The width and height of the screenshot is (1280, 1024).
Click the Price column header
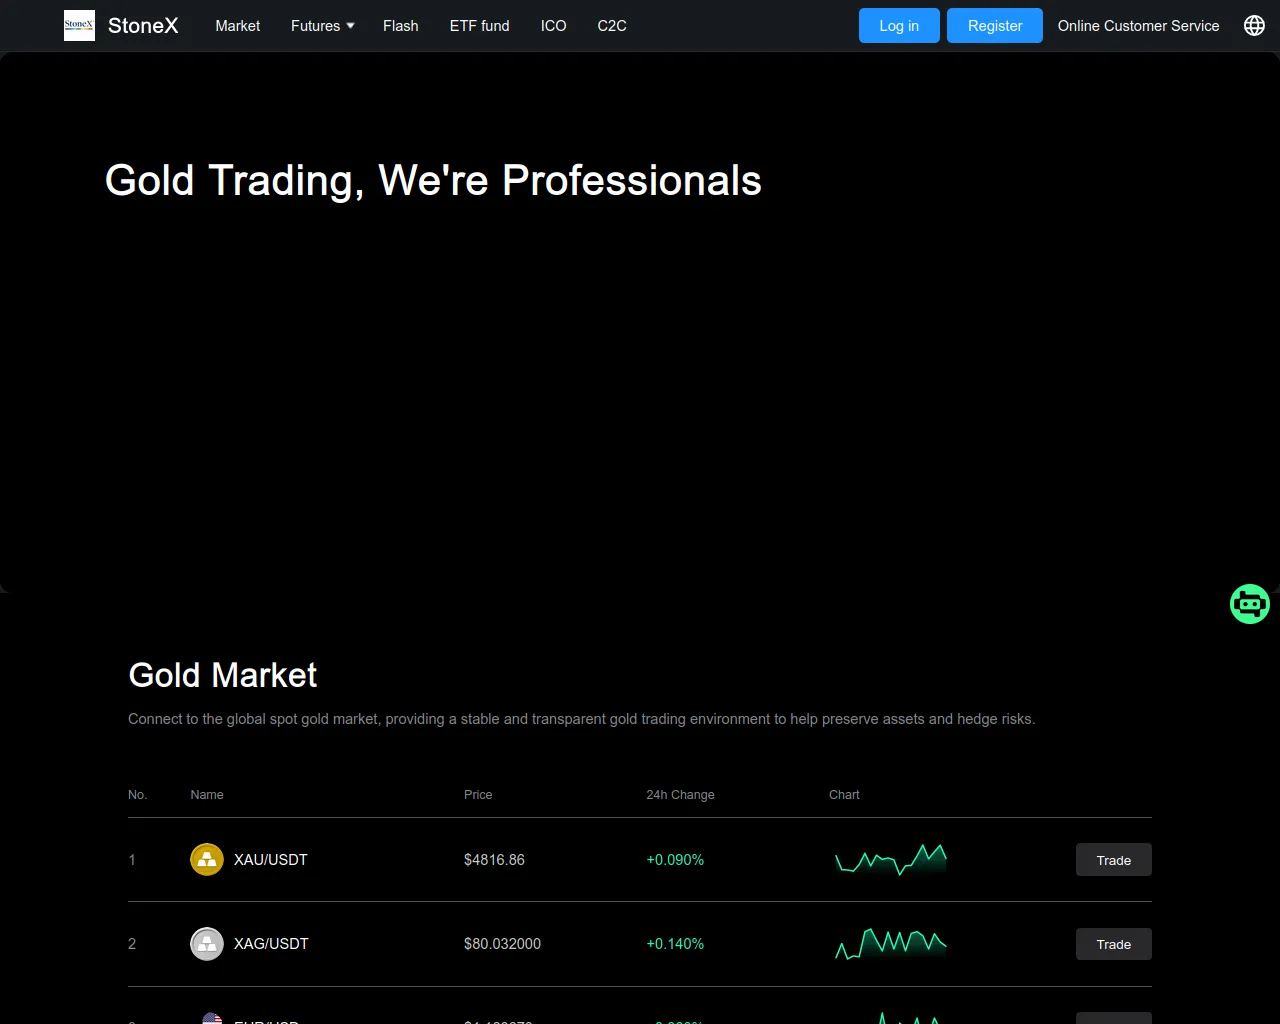[x=478, y=795]
